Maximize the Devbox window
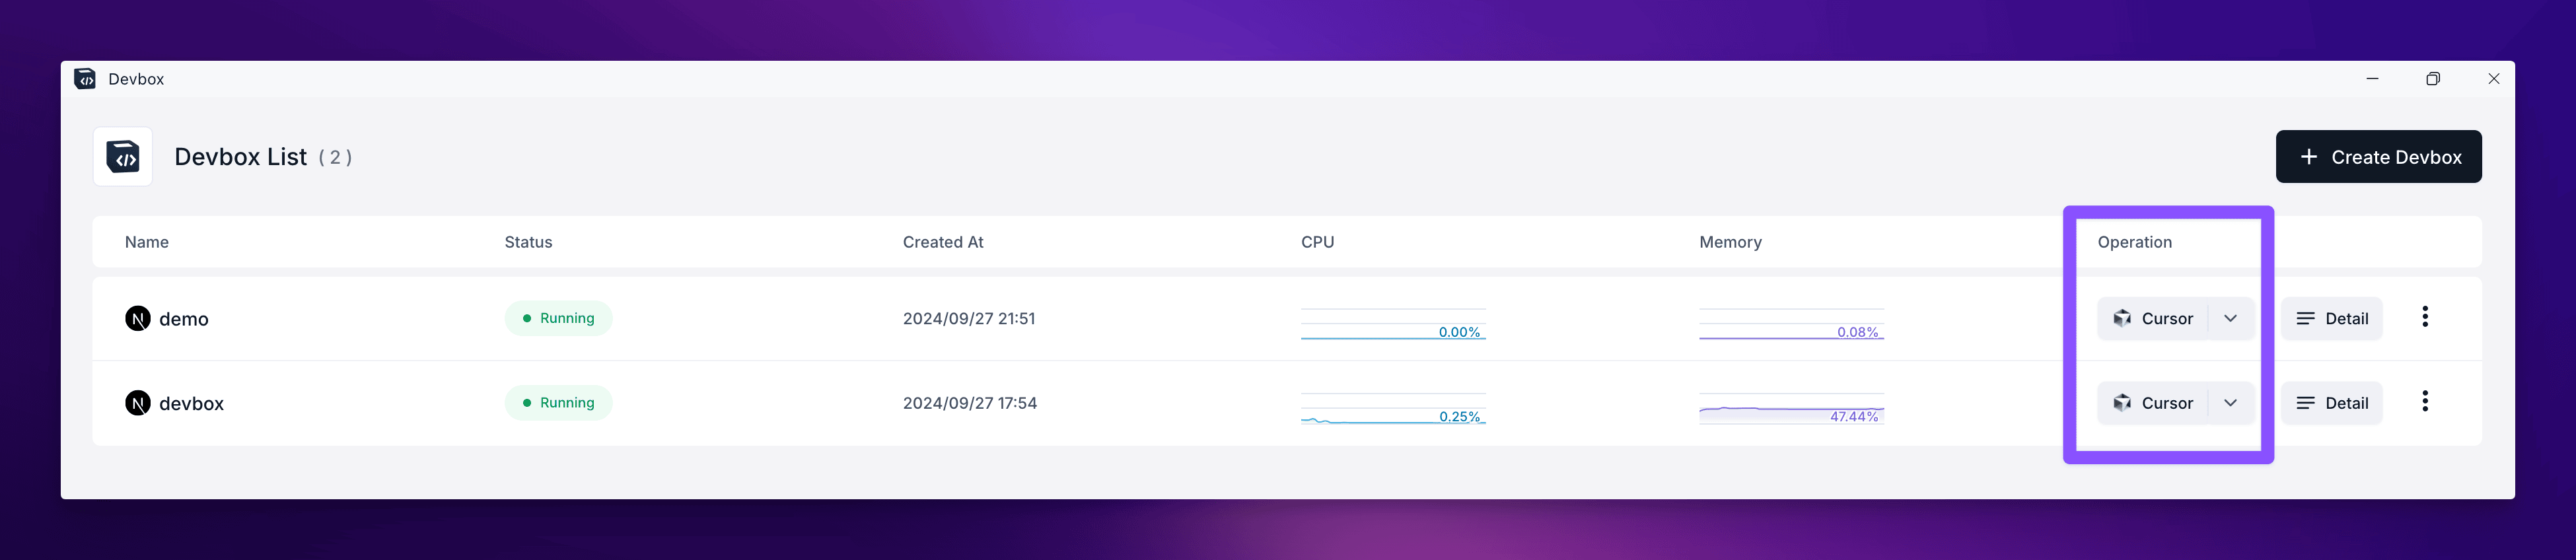The height and width of the screenshot is (560, 2576). tap(2433, 79)
